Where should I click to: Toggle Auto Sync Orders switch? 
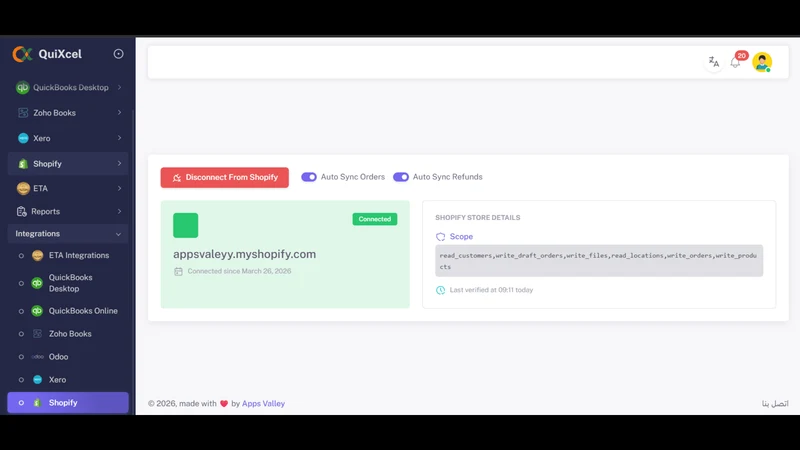(x=309, y=177)
